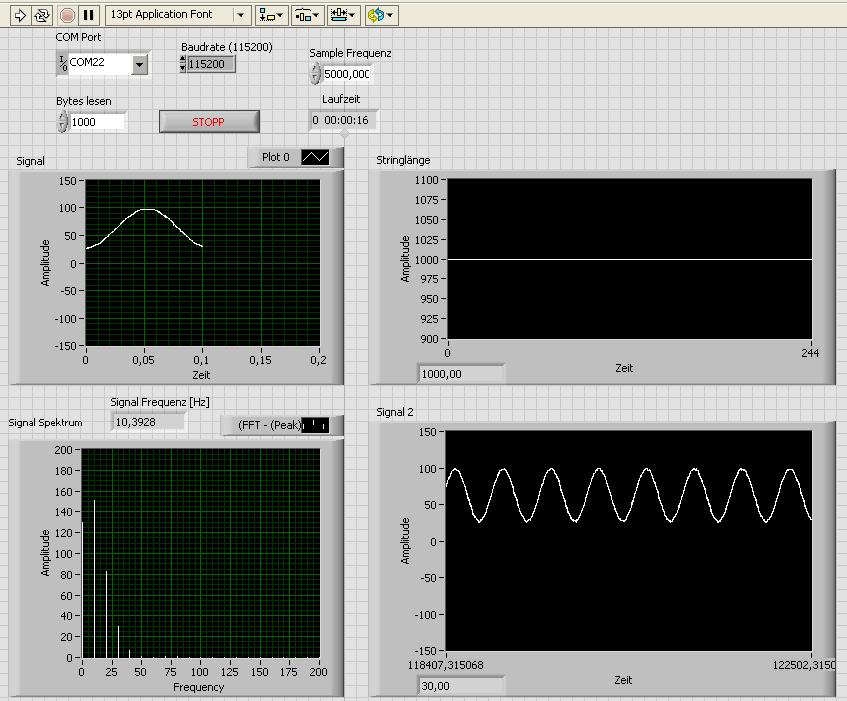
Task: Click the Plot 0 legend line swatch
Action: pos(315,157)
